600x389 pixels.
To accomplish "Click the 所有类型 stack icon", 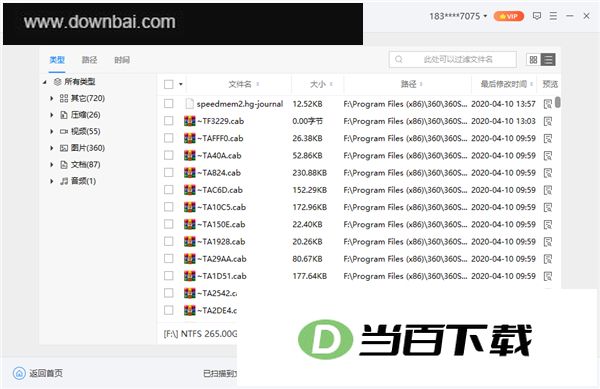I will point(57,81).
